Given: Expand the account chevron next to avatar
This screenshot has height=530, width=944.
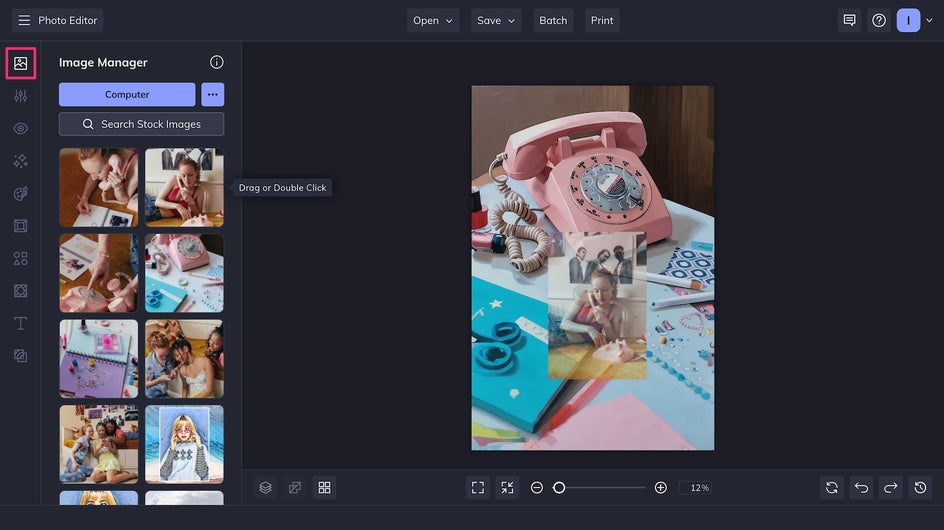Looking at the screenshot, I should 929,20.
